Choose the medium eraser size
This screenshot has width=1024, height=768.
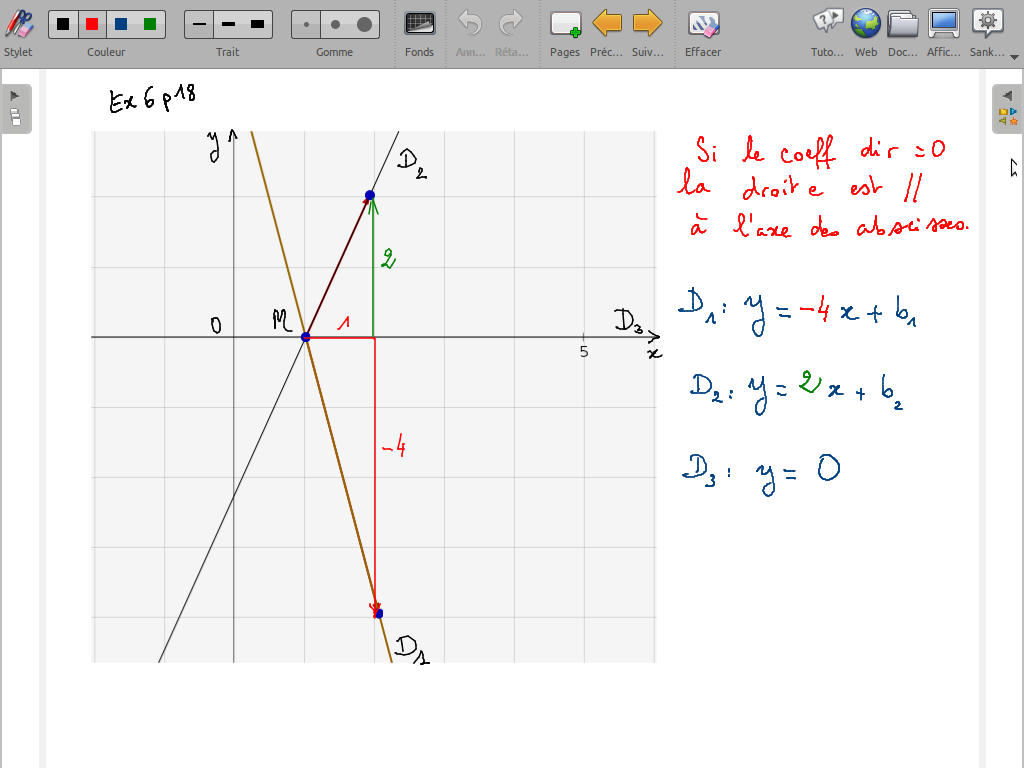pos(335,24)
